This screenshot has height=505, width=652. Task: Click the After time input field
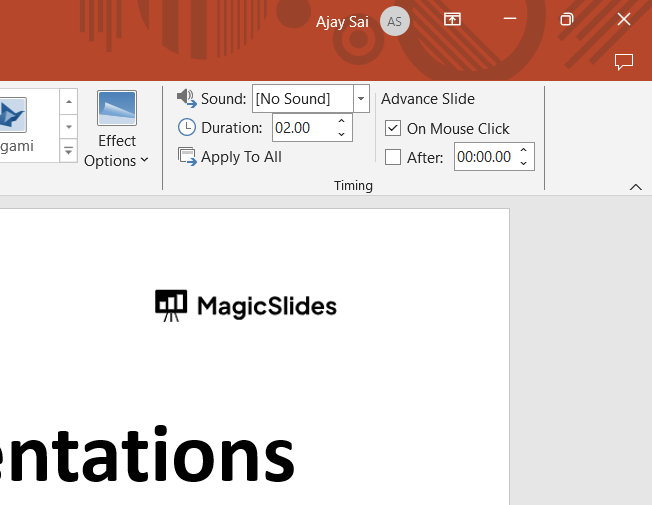pos(485,157)
